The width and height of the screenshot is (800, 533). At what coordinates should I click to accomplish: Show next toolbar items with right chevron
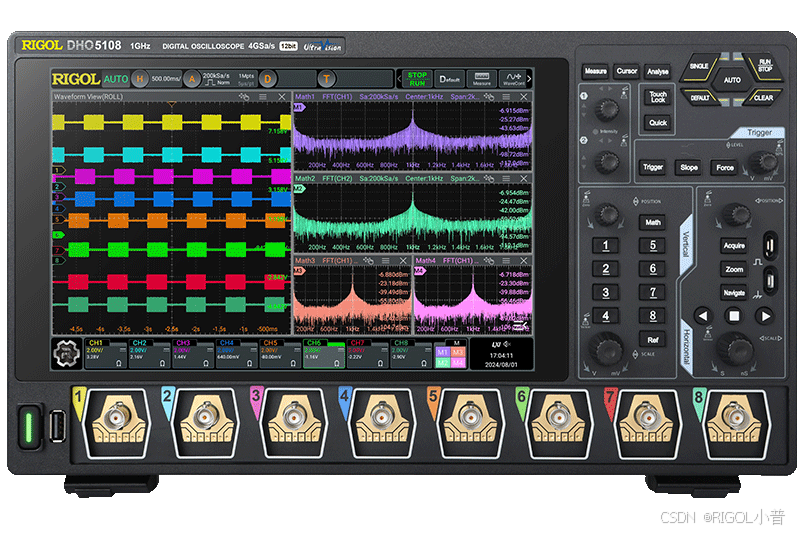[530, 79]
